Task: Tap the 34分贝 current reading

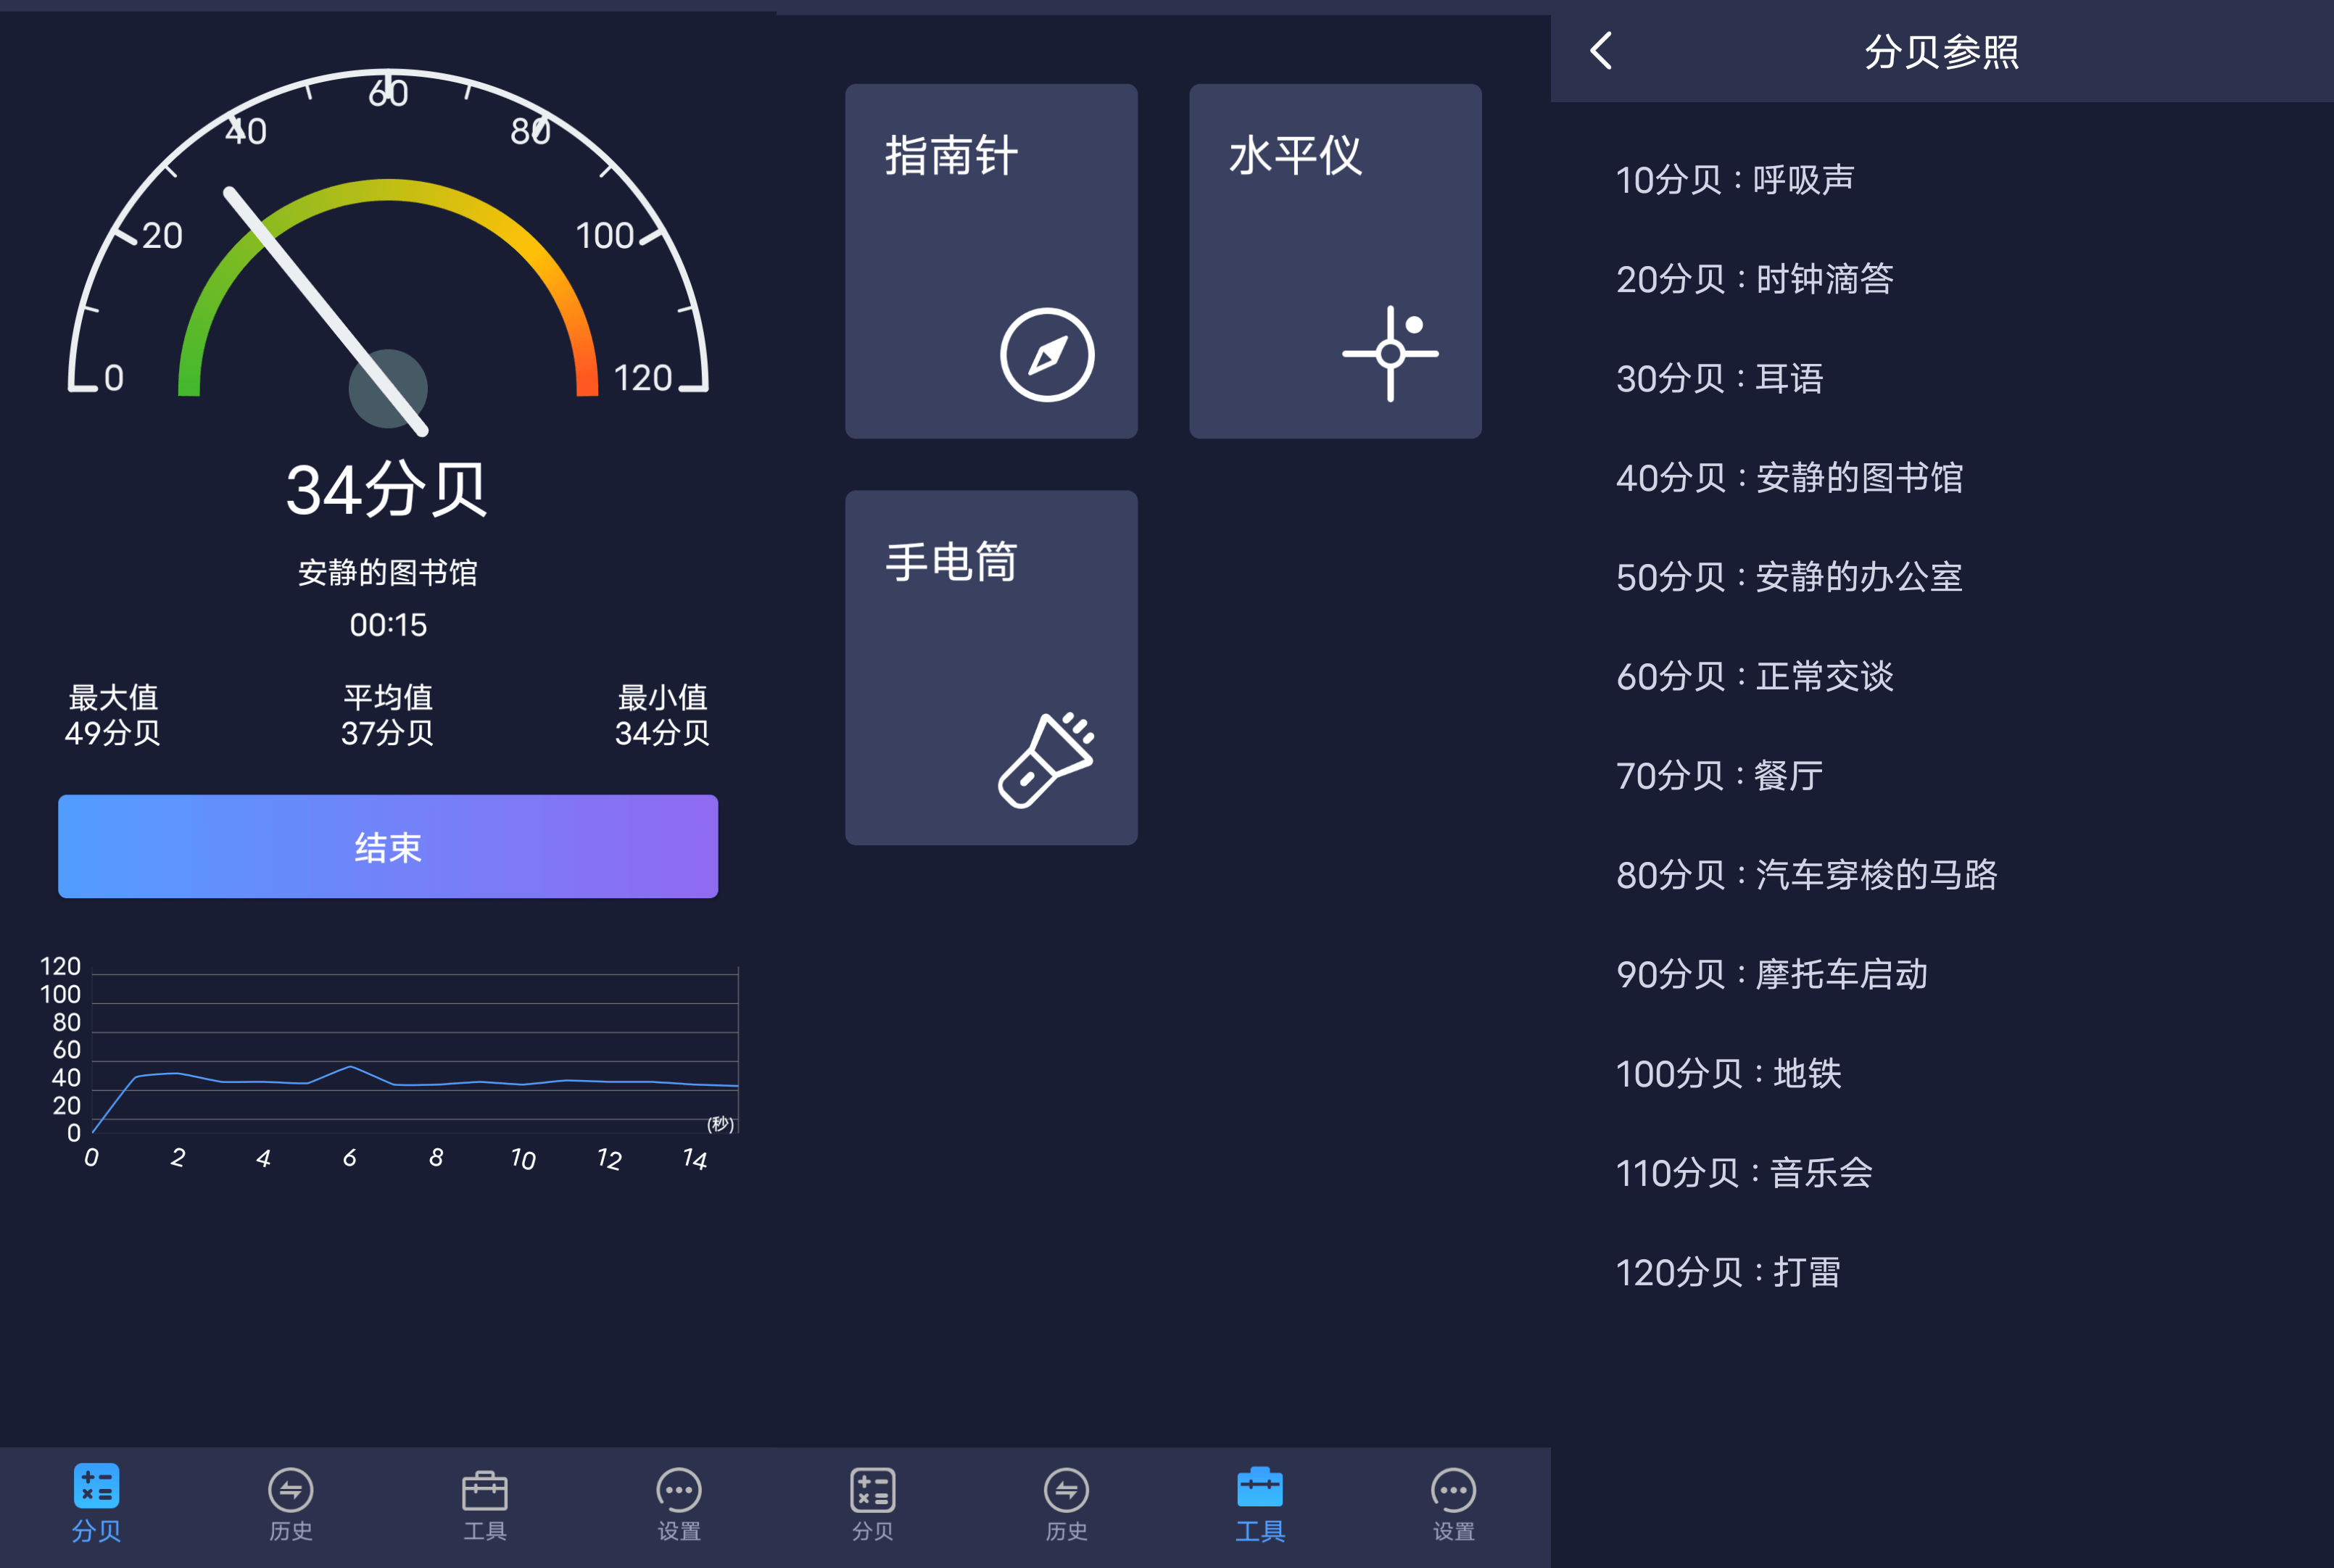Action: (x=386, y=490)
